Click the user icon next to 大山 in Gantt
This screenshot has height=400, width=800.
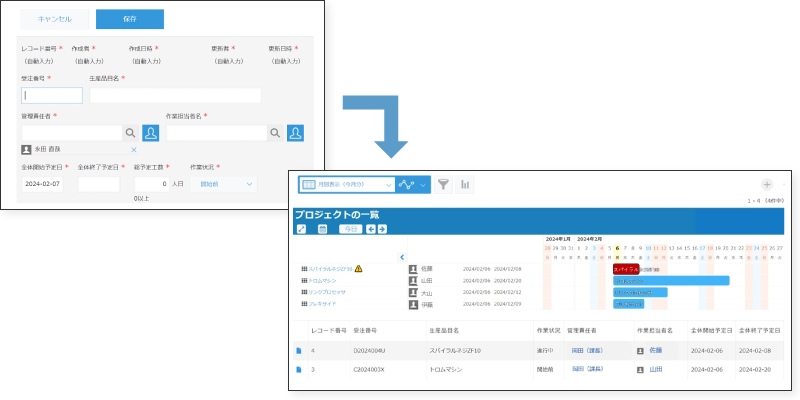click(413, 292)
